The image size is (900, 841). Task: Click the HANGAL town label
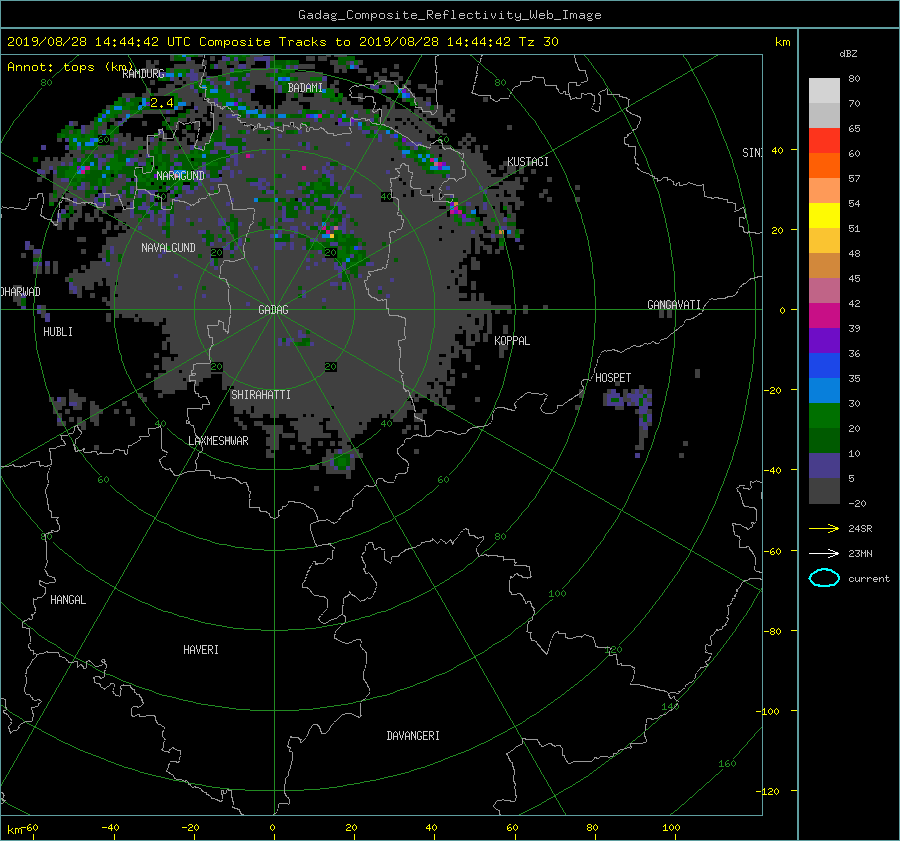coord(68,600)
